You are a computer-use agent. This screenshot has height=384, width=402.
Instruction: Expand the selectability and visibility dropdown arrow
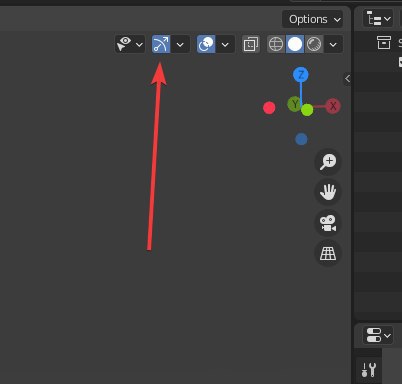click(x=140, y=44)
